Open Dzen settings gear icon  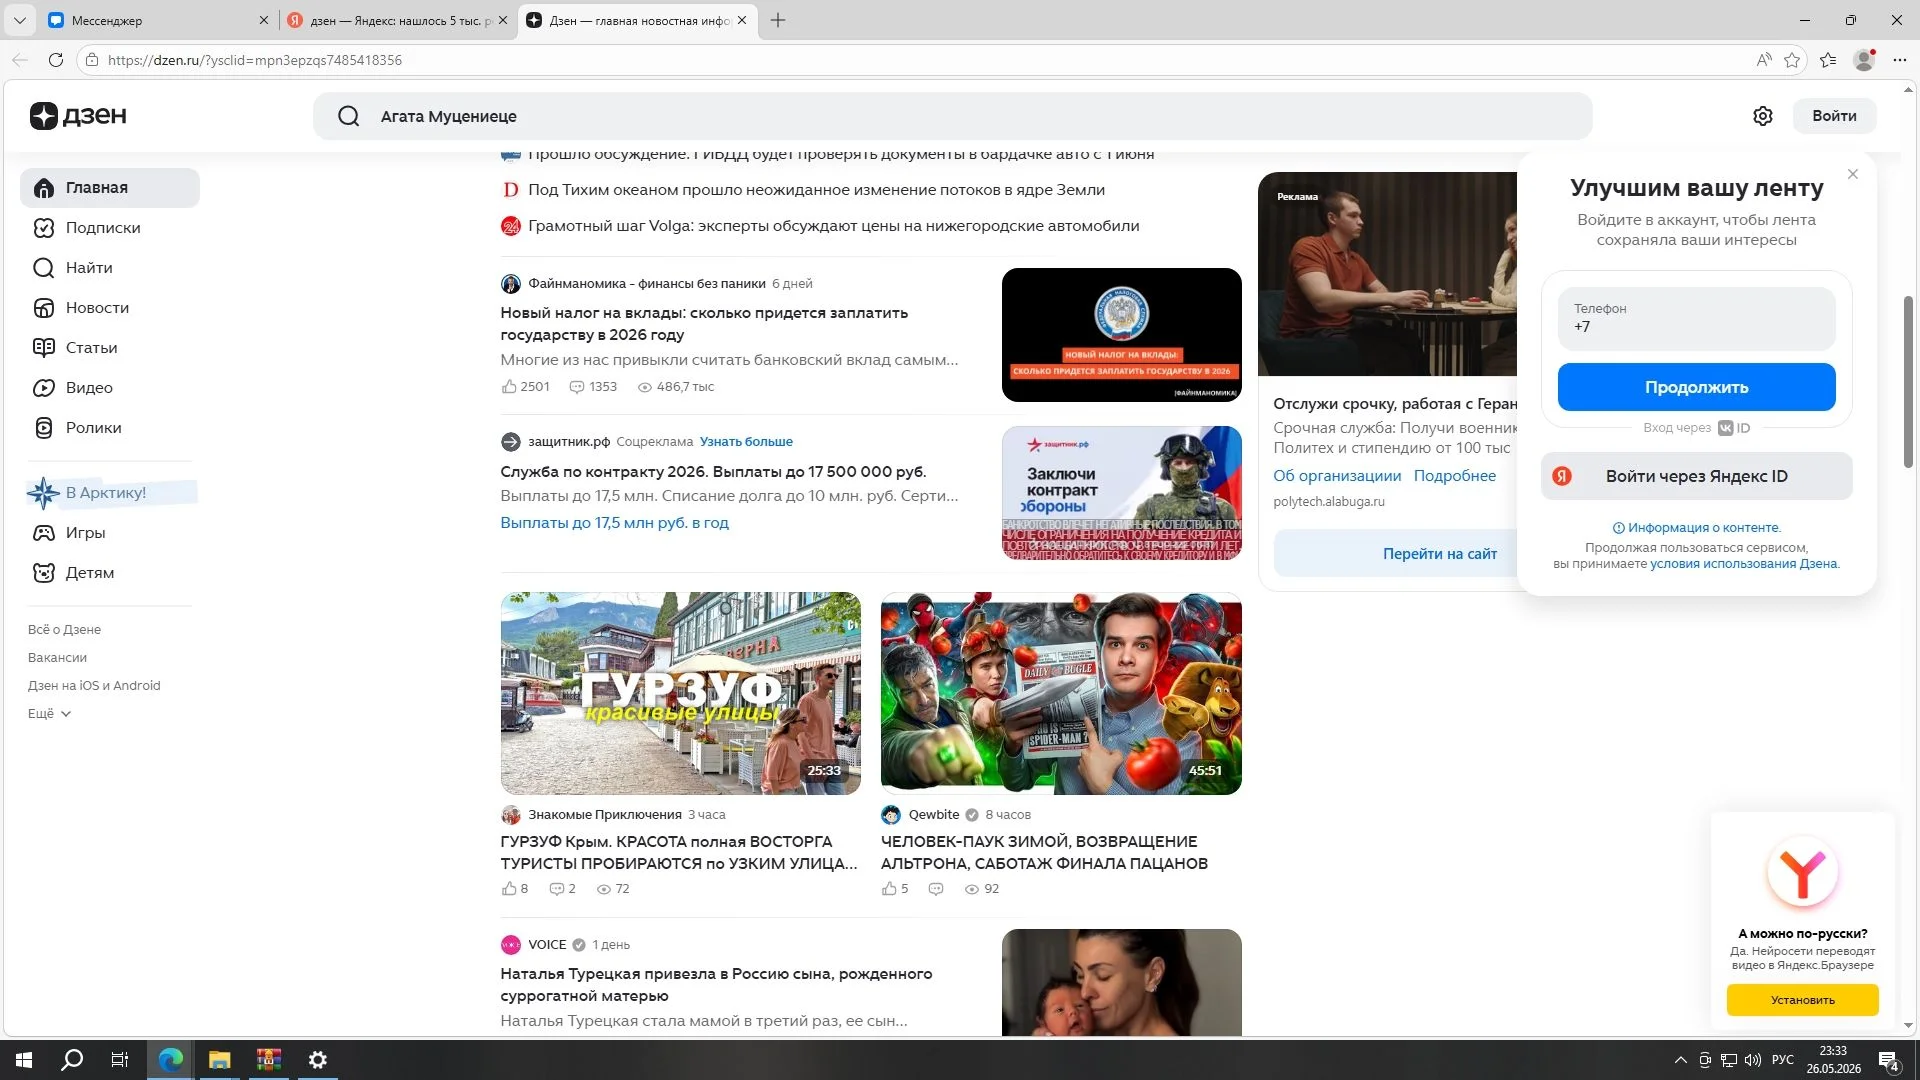point(1763,116)
